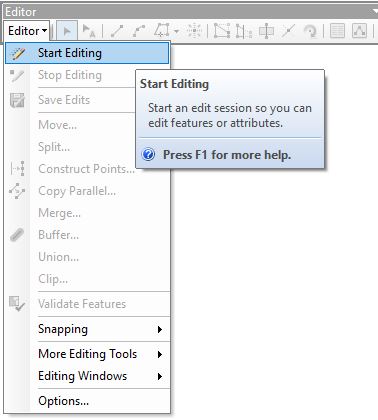Viewport: 378px width, 420px height.
Task: Choose Start Editing from the menu
Action: [x=87, y=53]
